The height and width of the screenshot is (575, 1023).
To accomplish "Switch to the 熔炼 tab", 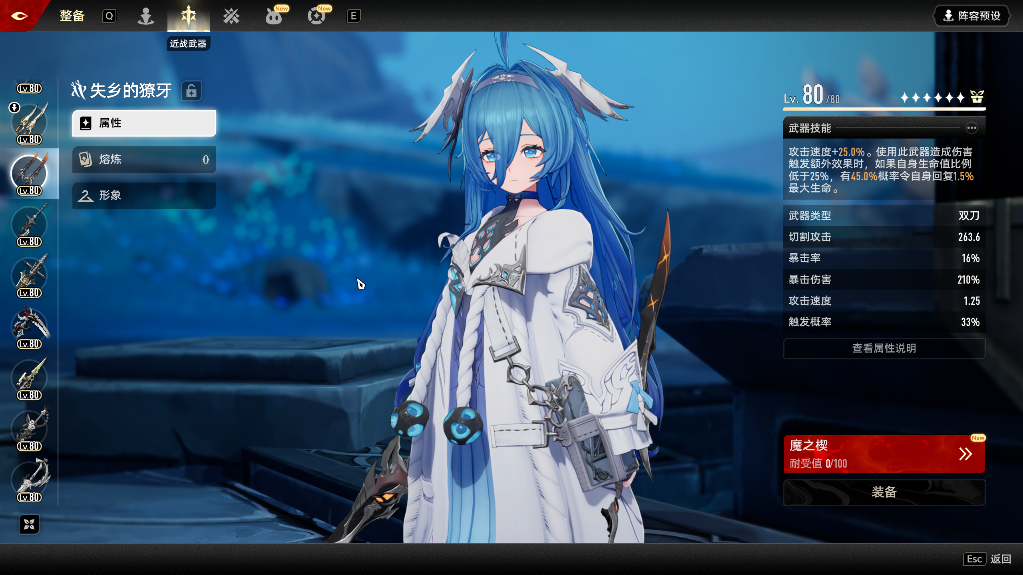I will [144, 159].
